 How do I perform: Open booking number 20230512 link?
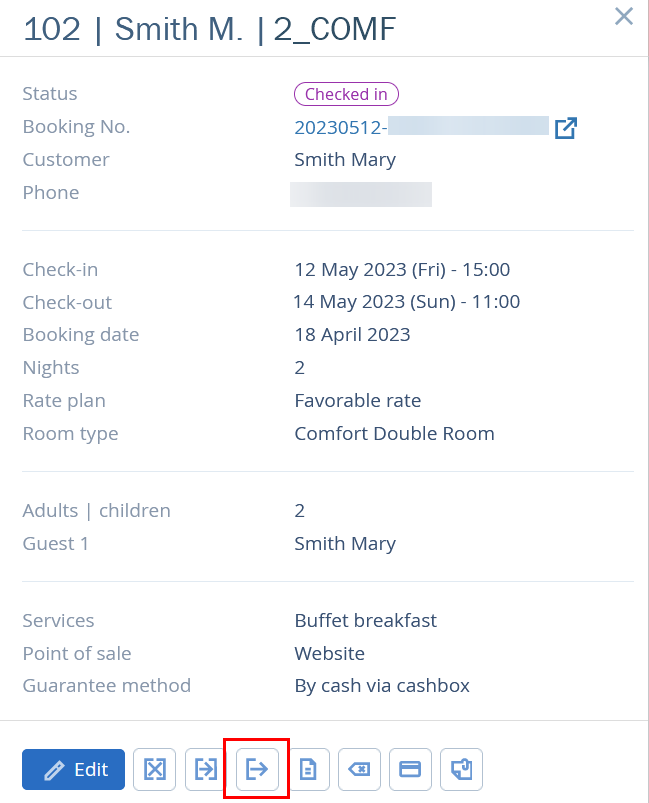pos(421,127)
